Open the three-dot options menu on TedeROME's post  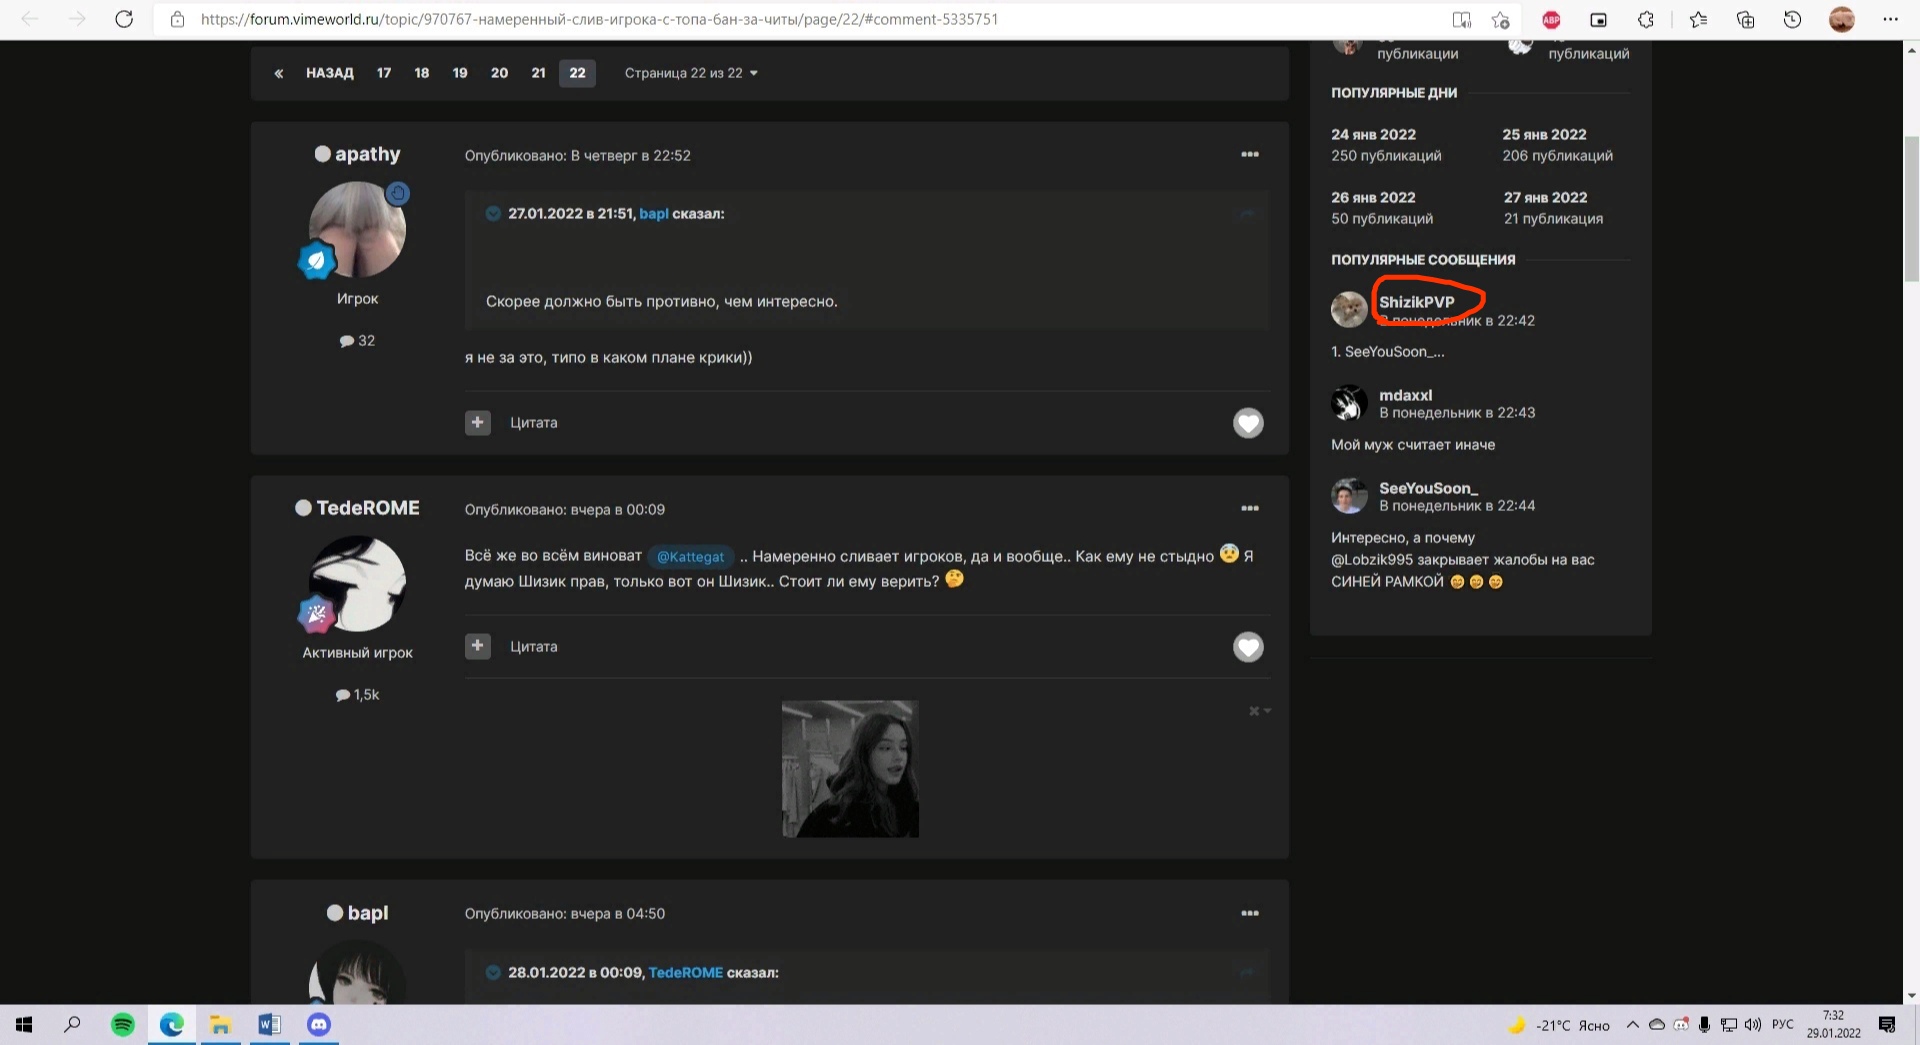click(1249, 509)
